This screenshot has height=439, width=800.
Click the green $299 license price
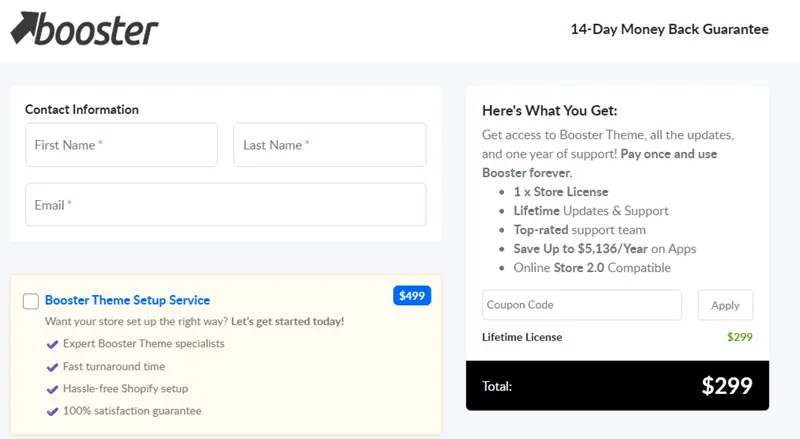tap(740, 337)
